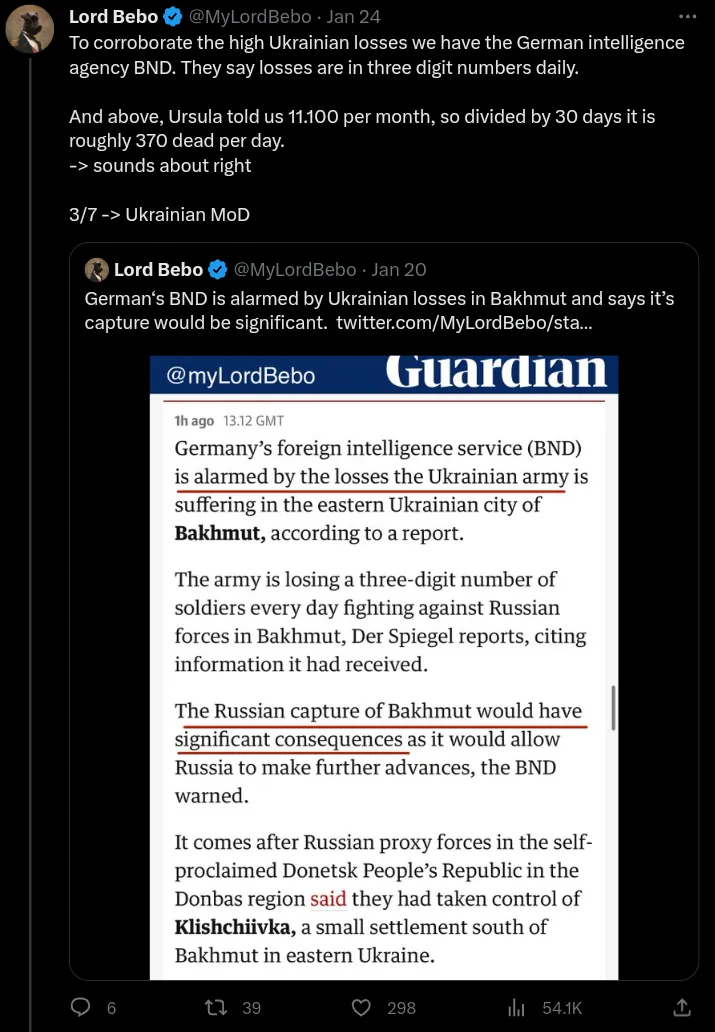715x1032 pixels.
Task: Click the 298 likes count
Action: [401, 1008]
